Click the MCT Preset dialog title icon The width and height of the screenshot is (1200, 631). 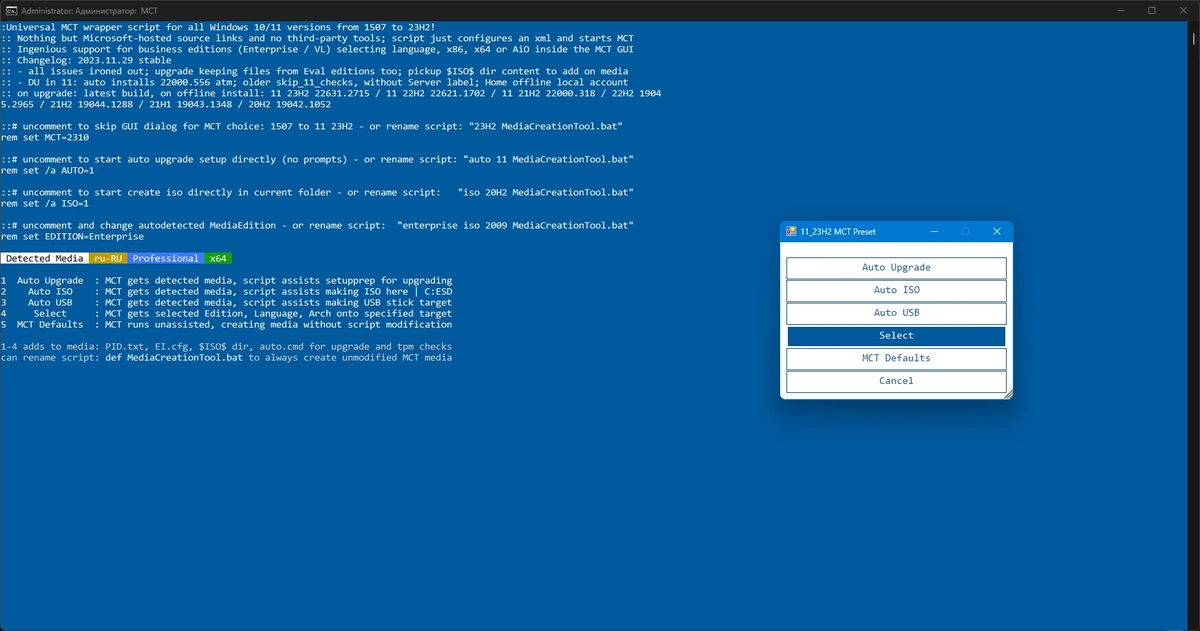[x=791, y=232]
